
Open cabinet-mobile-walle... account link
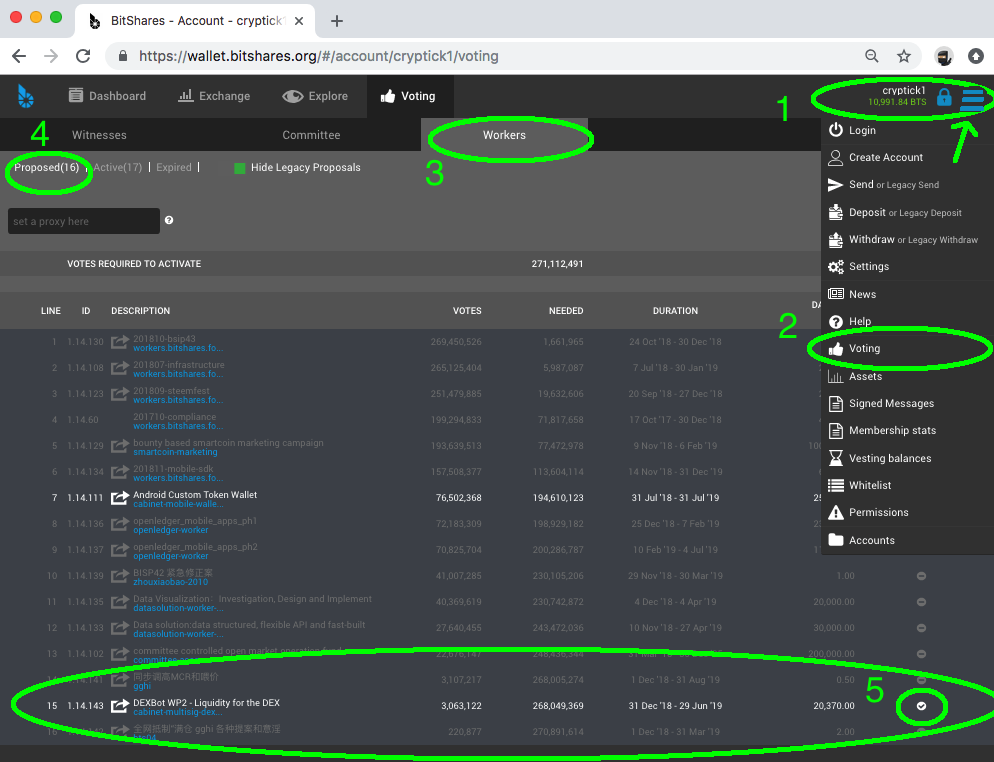pyautogui.click(x=178, y=504)
